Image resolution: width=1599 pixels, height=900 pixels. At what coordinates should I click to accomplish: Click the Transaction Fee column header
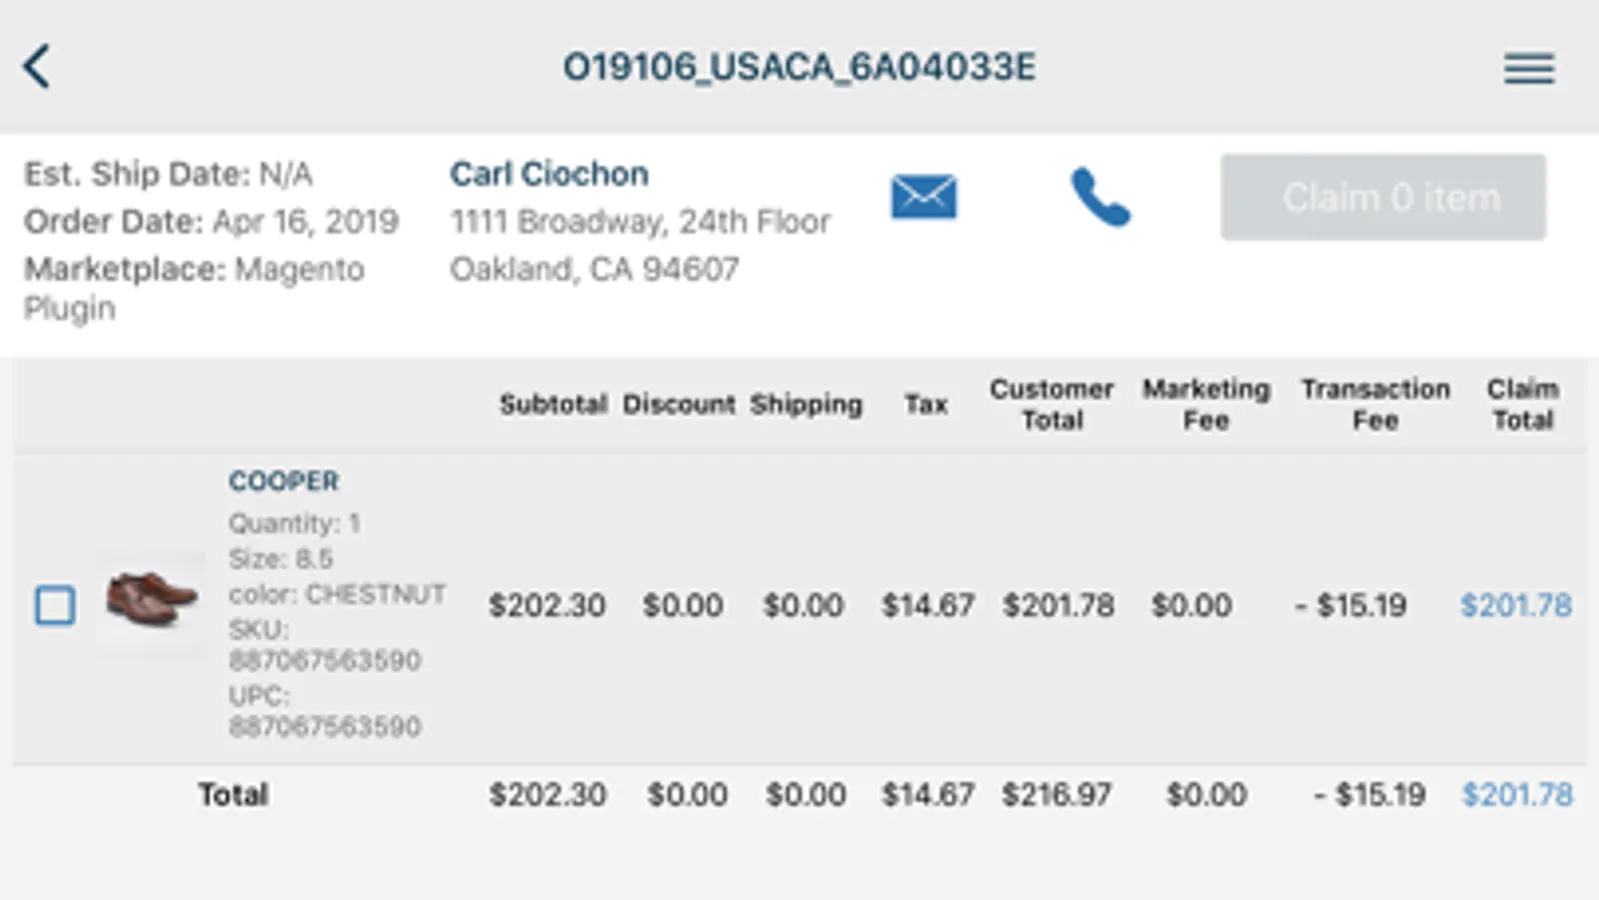[x=1375, y=404]
